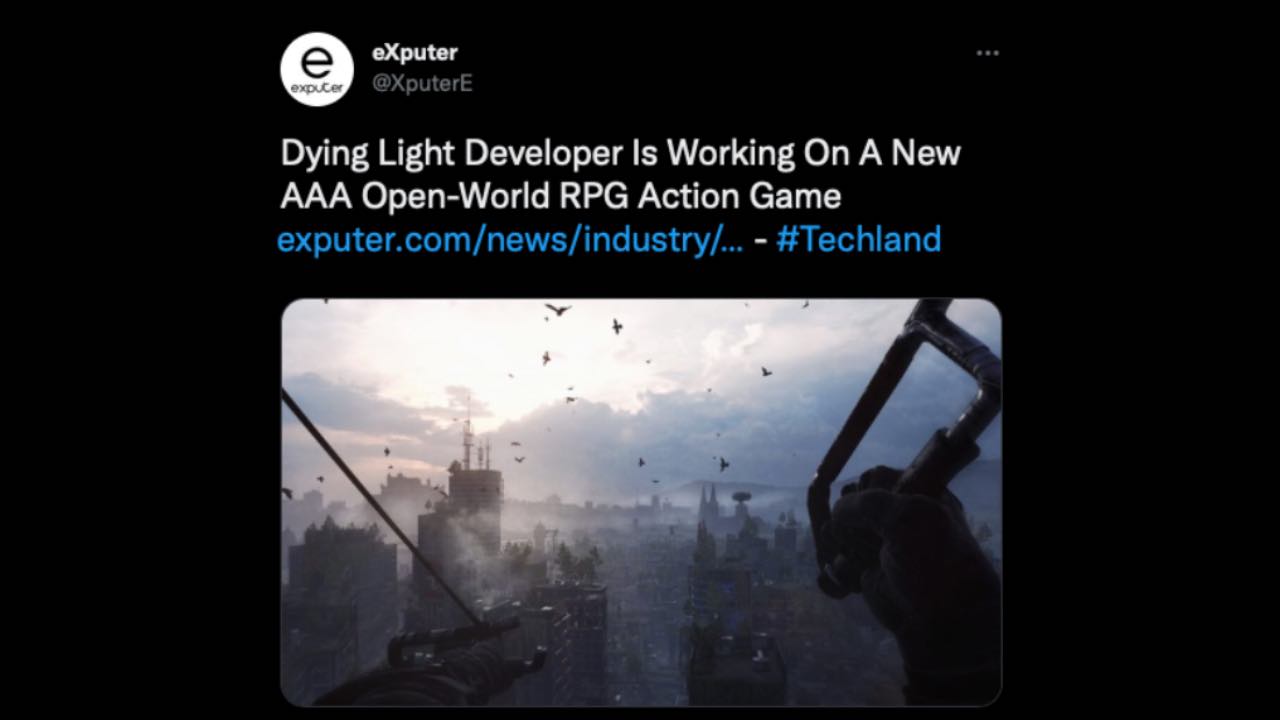Click the eXputer display name
Viewport: 1280px width, 720px height.
tap(414, 53)
